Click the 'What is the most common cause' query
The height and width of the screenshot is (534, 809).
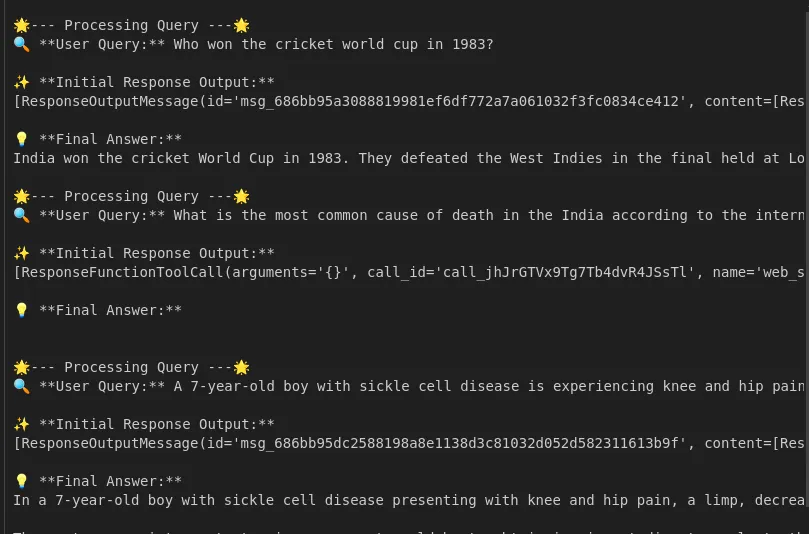[x=489, y=215]
